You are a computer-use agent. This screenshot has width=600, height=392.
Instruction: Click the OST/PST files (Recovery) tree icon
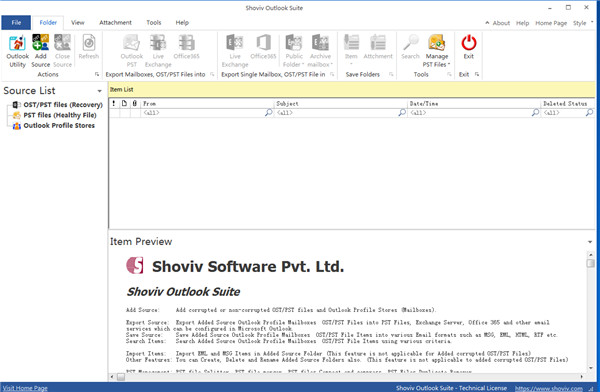(x=16, y=105)
